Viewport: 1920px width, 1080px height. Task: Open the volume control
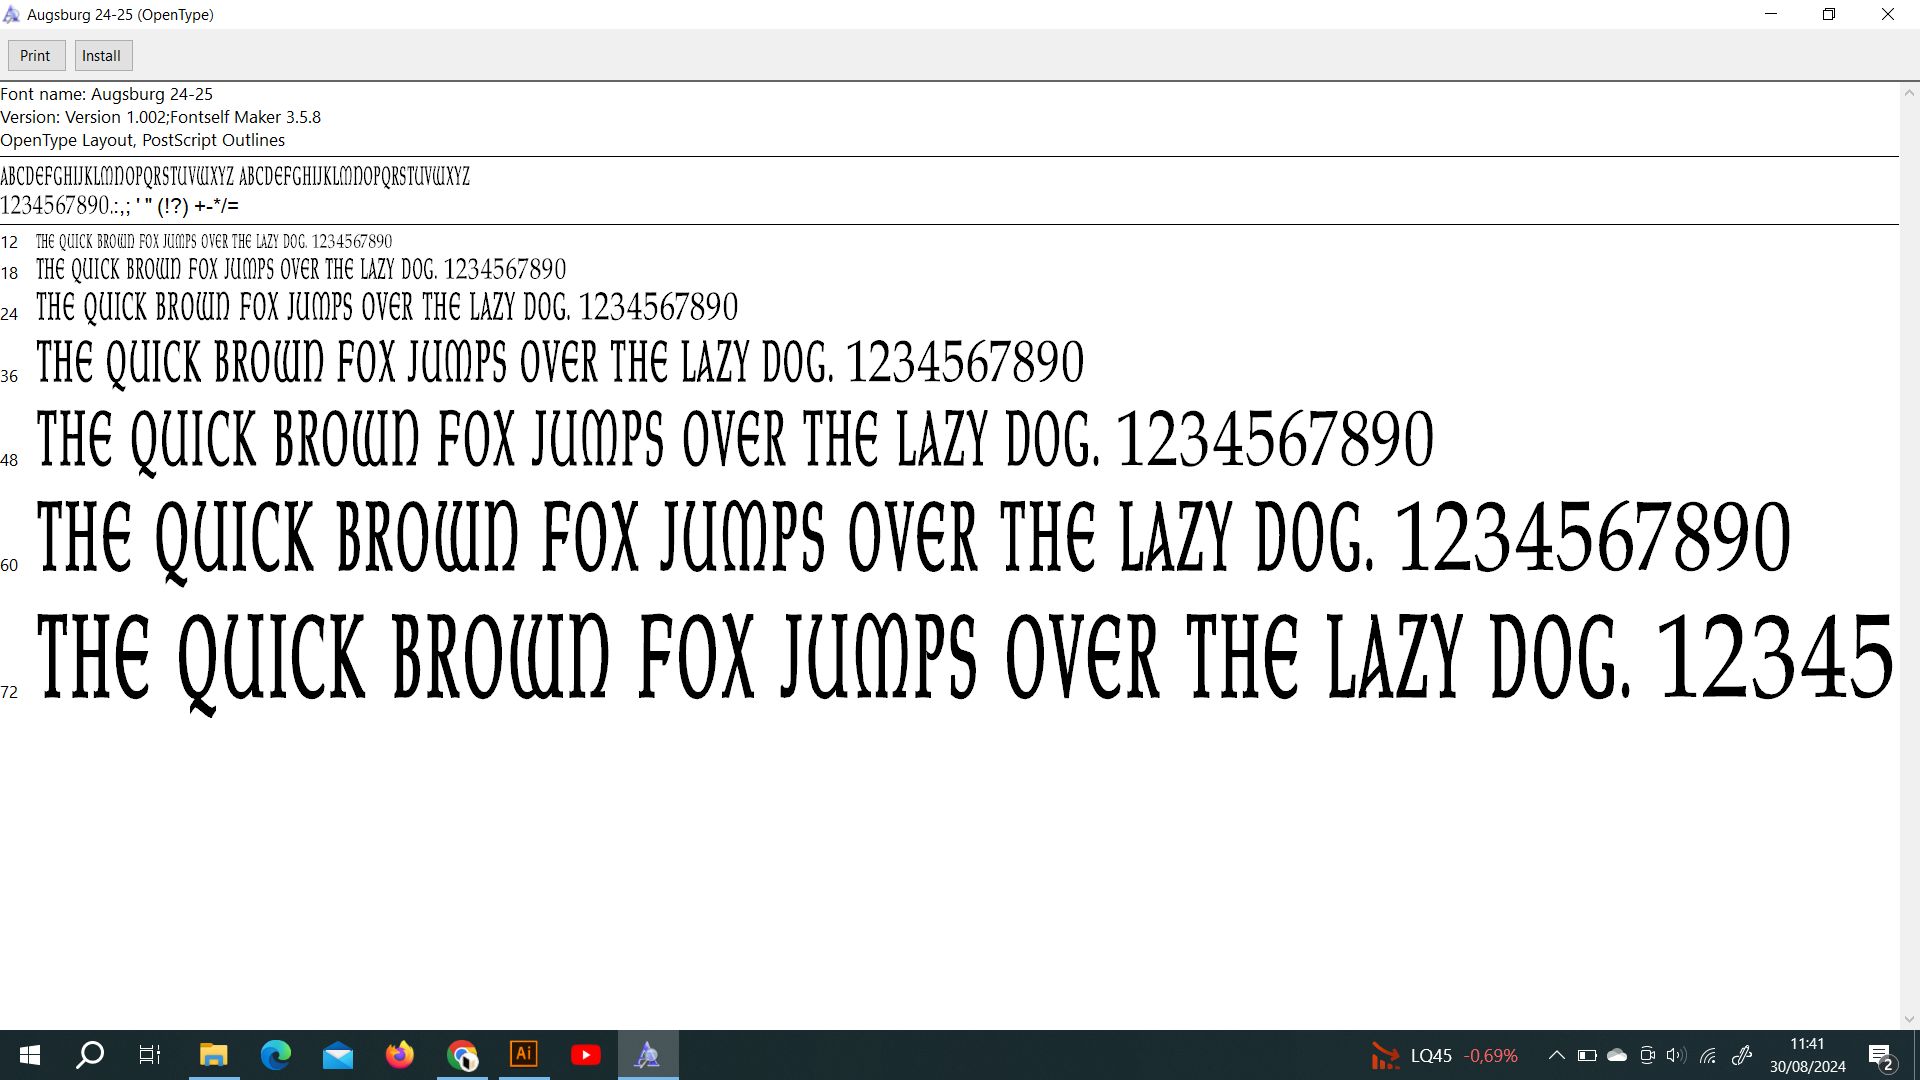pyautogui.click(x=1677, y=1055)
